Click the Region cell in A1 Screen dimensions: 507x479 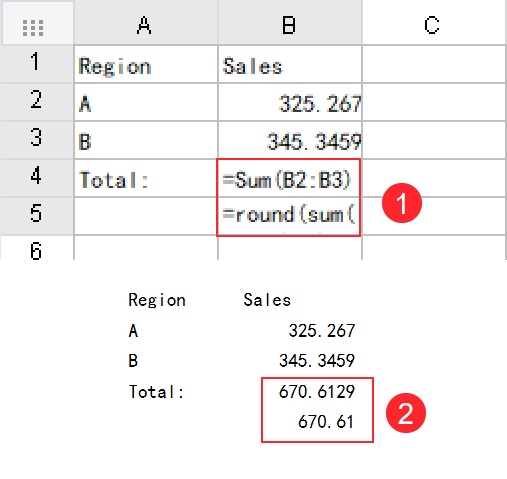pos(146,64)
